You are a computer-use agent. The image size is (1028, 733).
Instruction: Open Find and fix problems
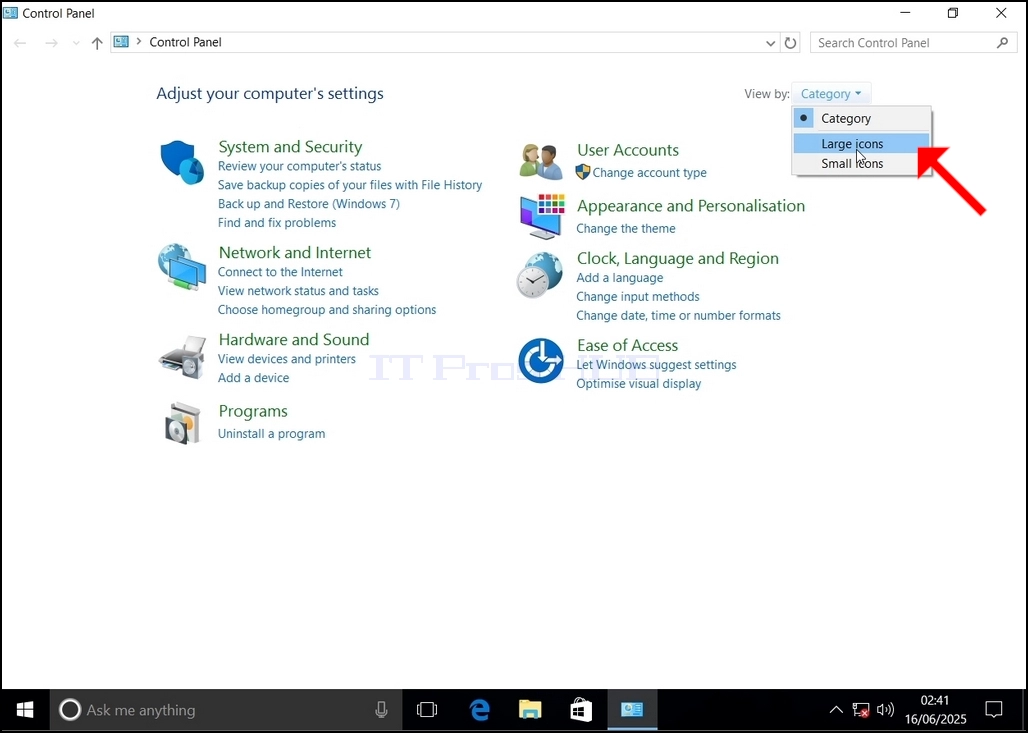(x=277, y=223)
